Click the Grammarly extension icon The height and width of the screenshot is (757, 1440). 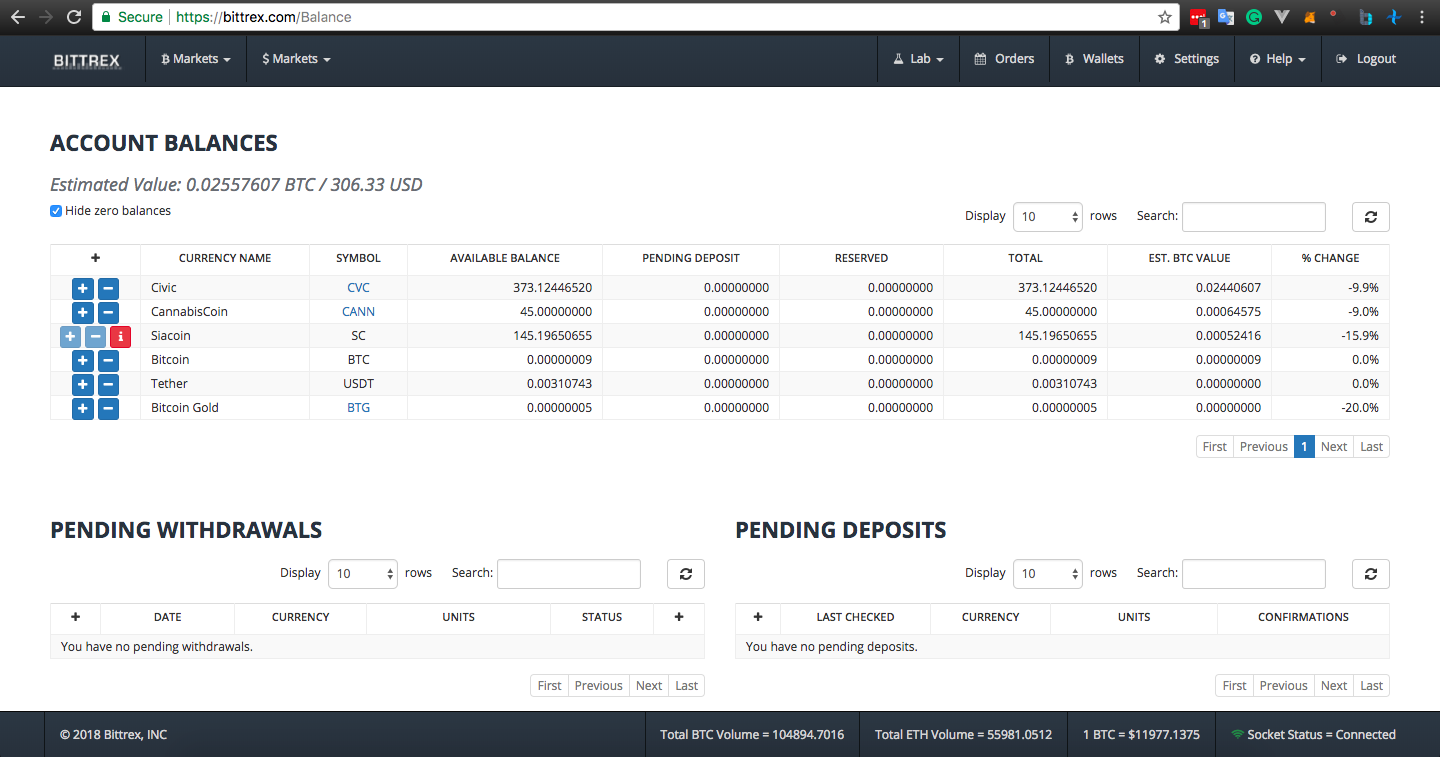pyautogui.click(x=1254, y=17)
